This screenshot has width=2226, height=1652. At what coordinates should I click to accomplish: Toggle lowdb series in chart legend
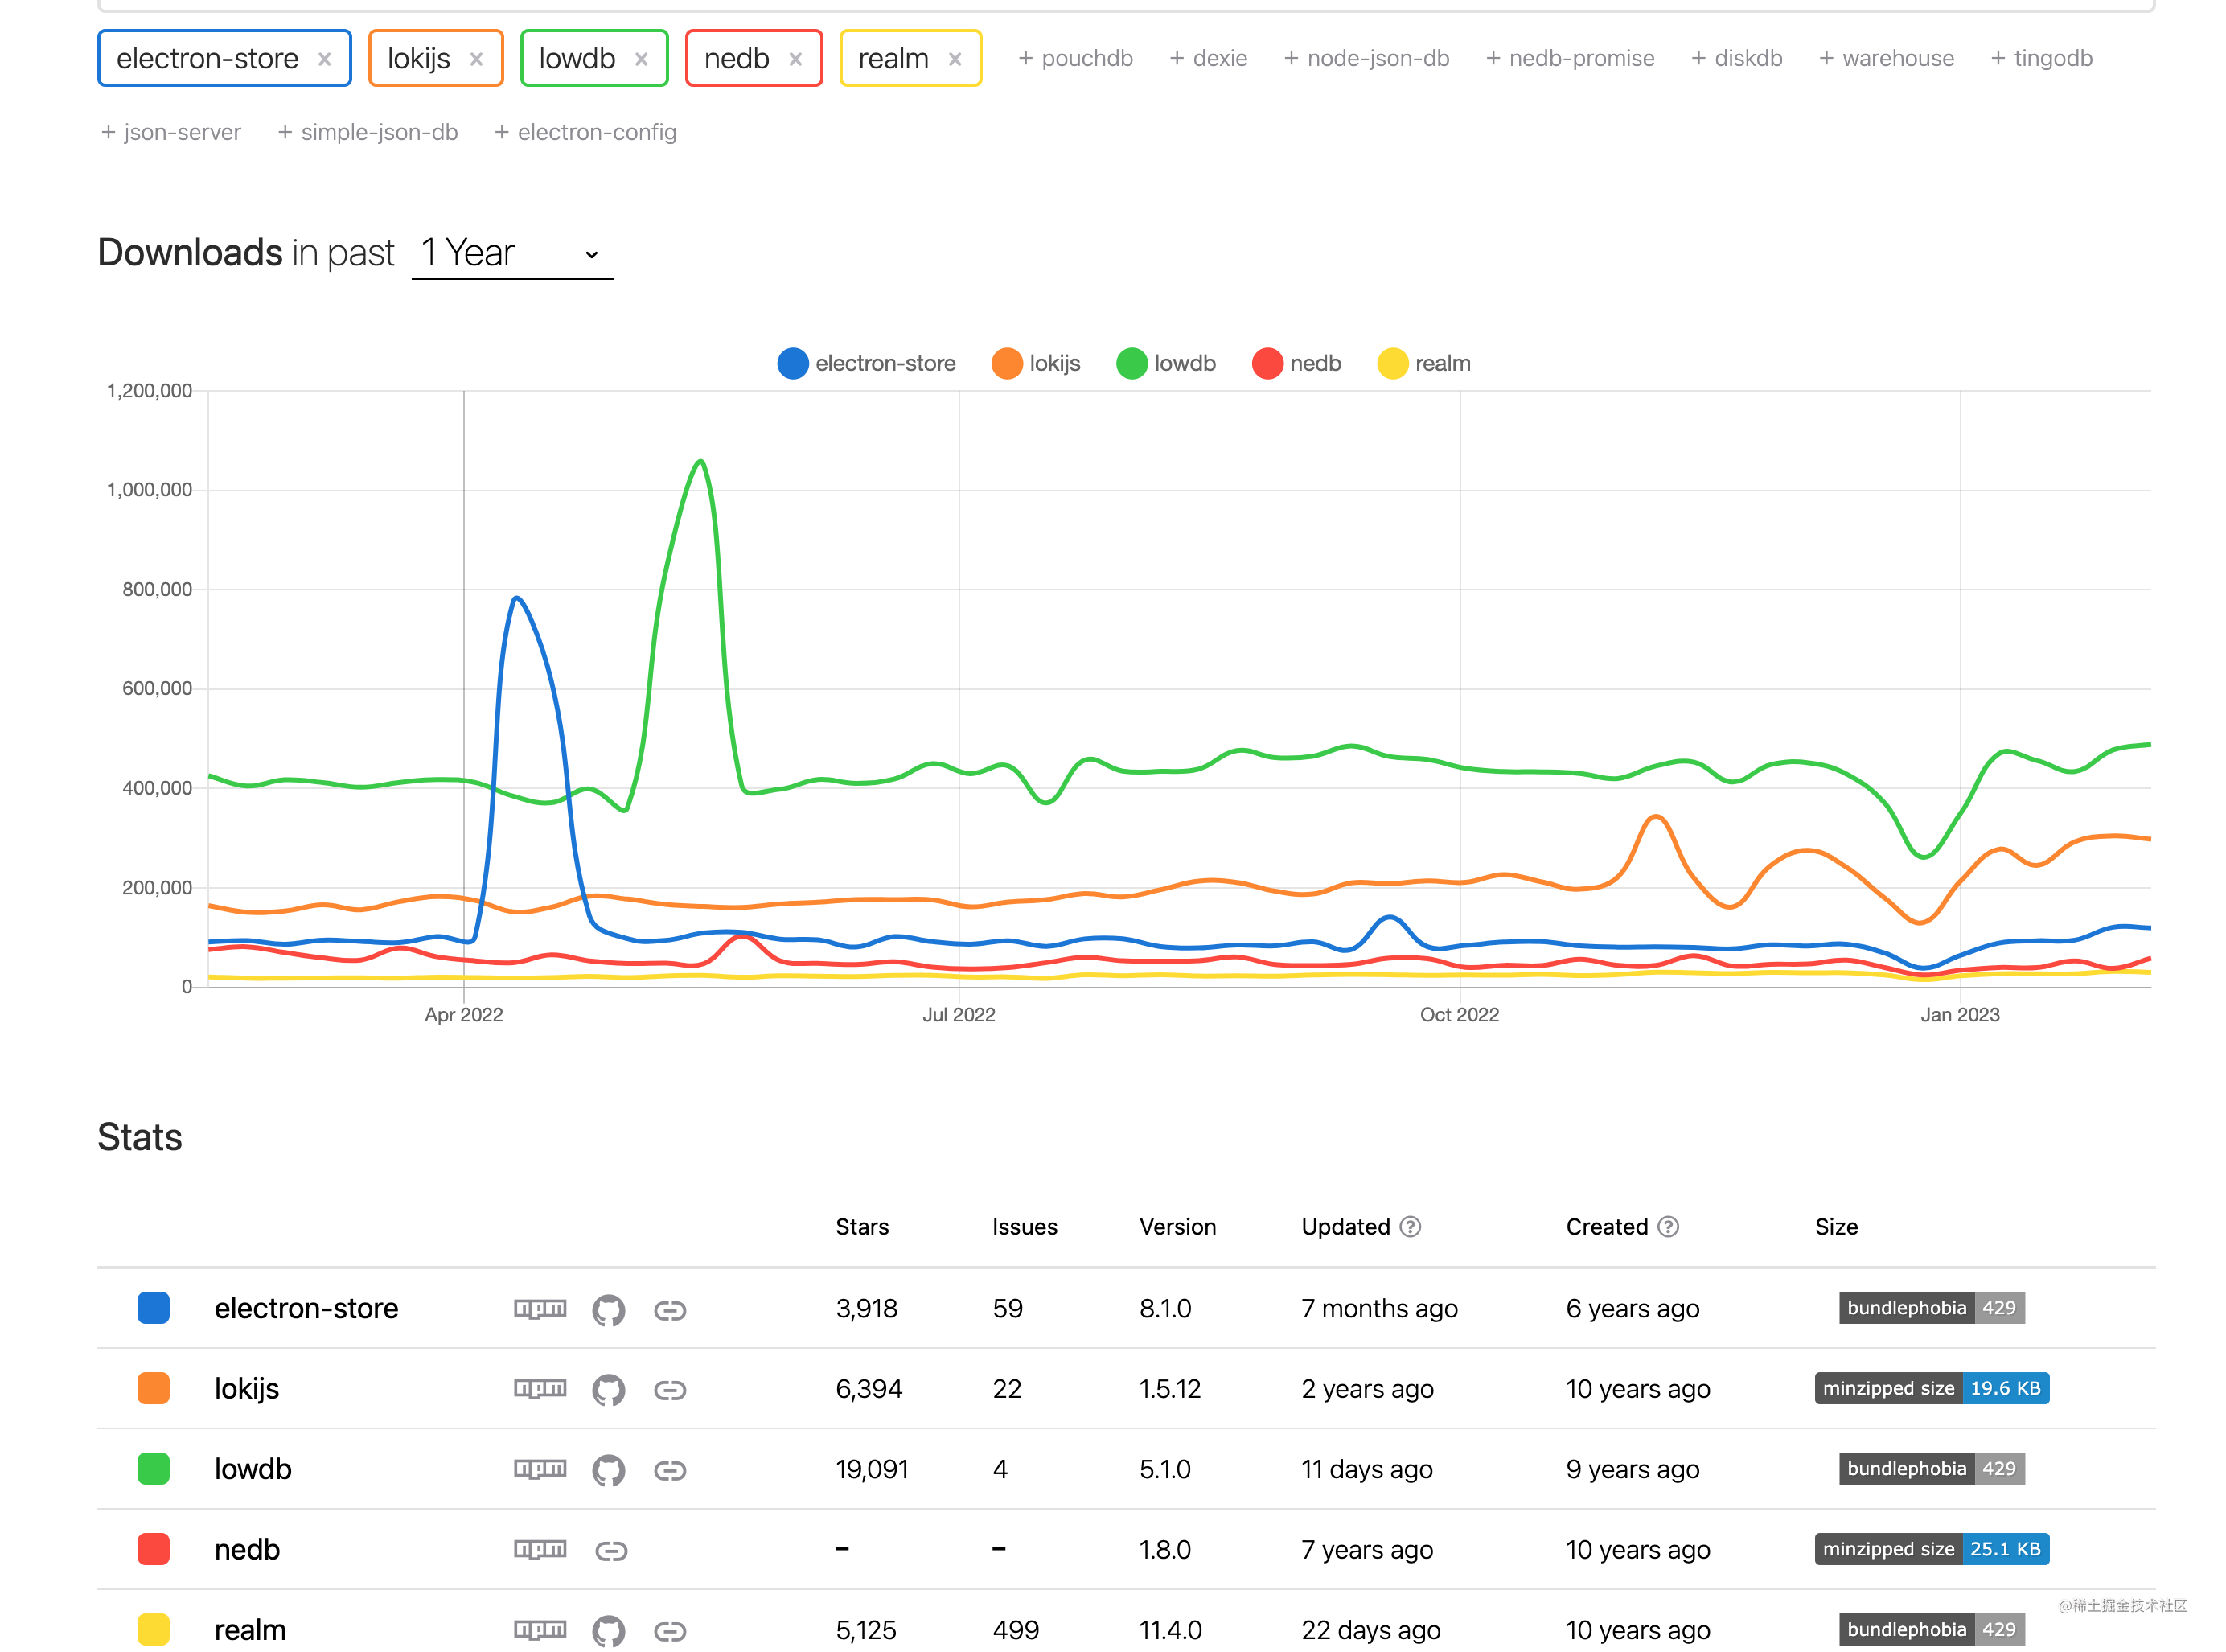point(1166,364)
